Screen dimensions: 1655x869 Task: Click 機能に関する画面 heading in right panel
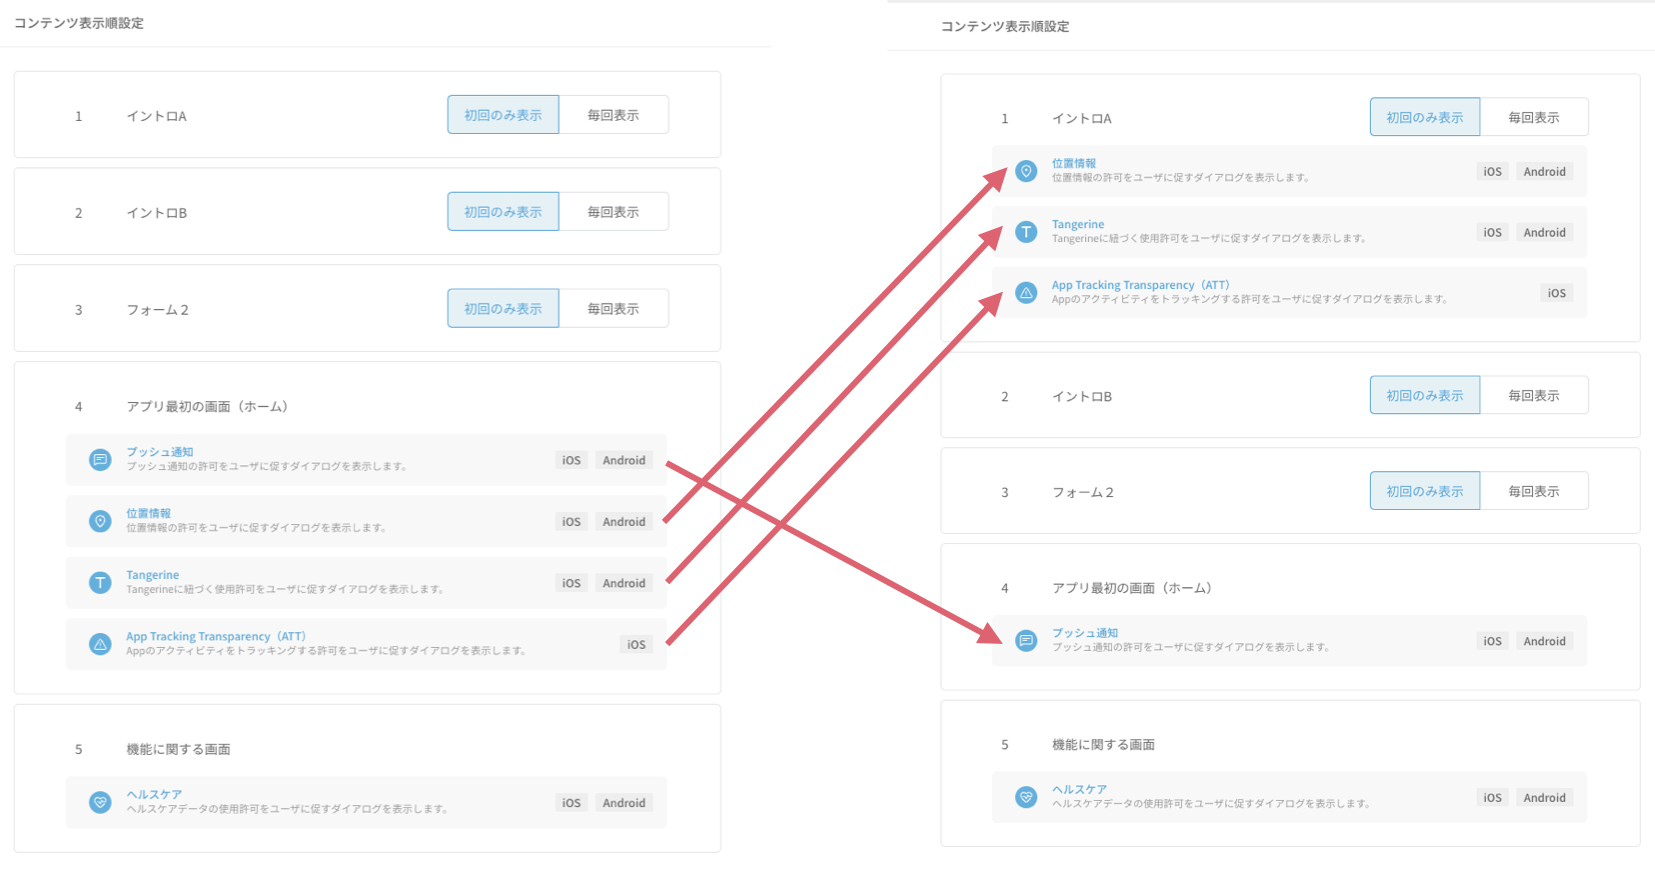point(1103,744)
